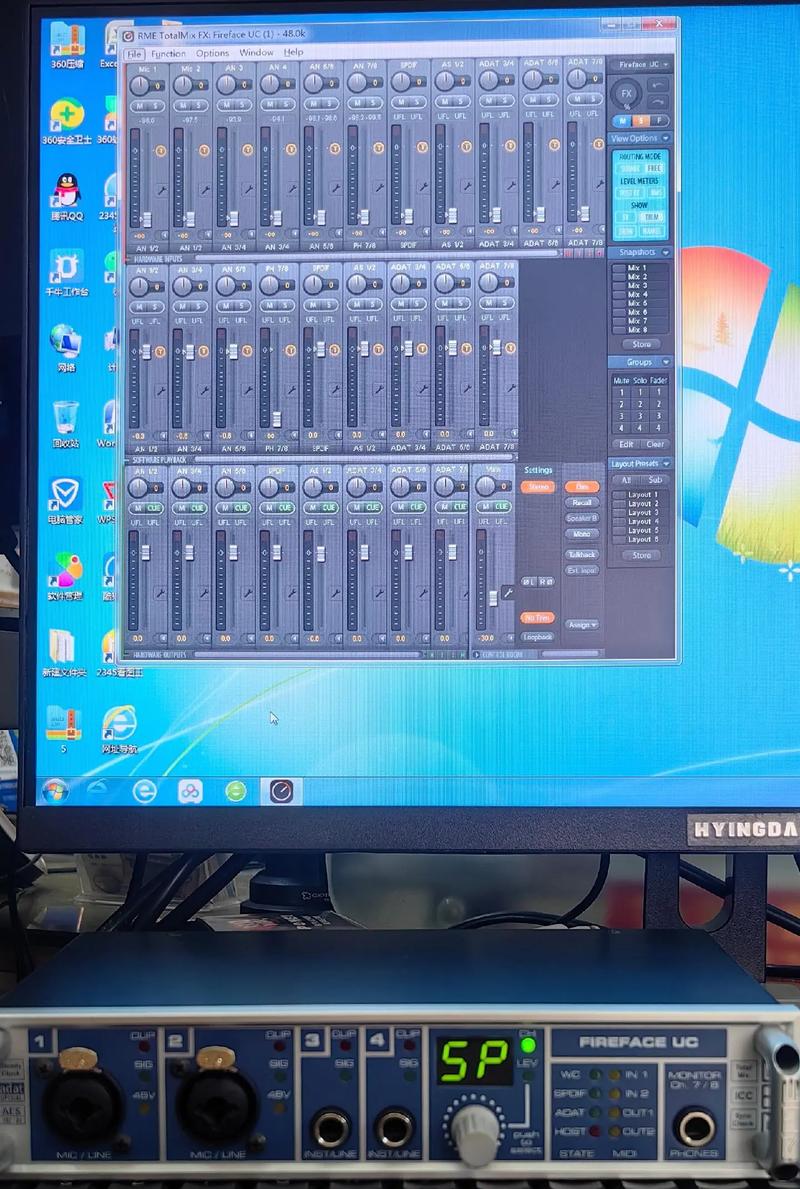Launch the QQ penguin desktop icon
The width and height of the screenshot is (800, 1189).
[x=66, y=189]
